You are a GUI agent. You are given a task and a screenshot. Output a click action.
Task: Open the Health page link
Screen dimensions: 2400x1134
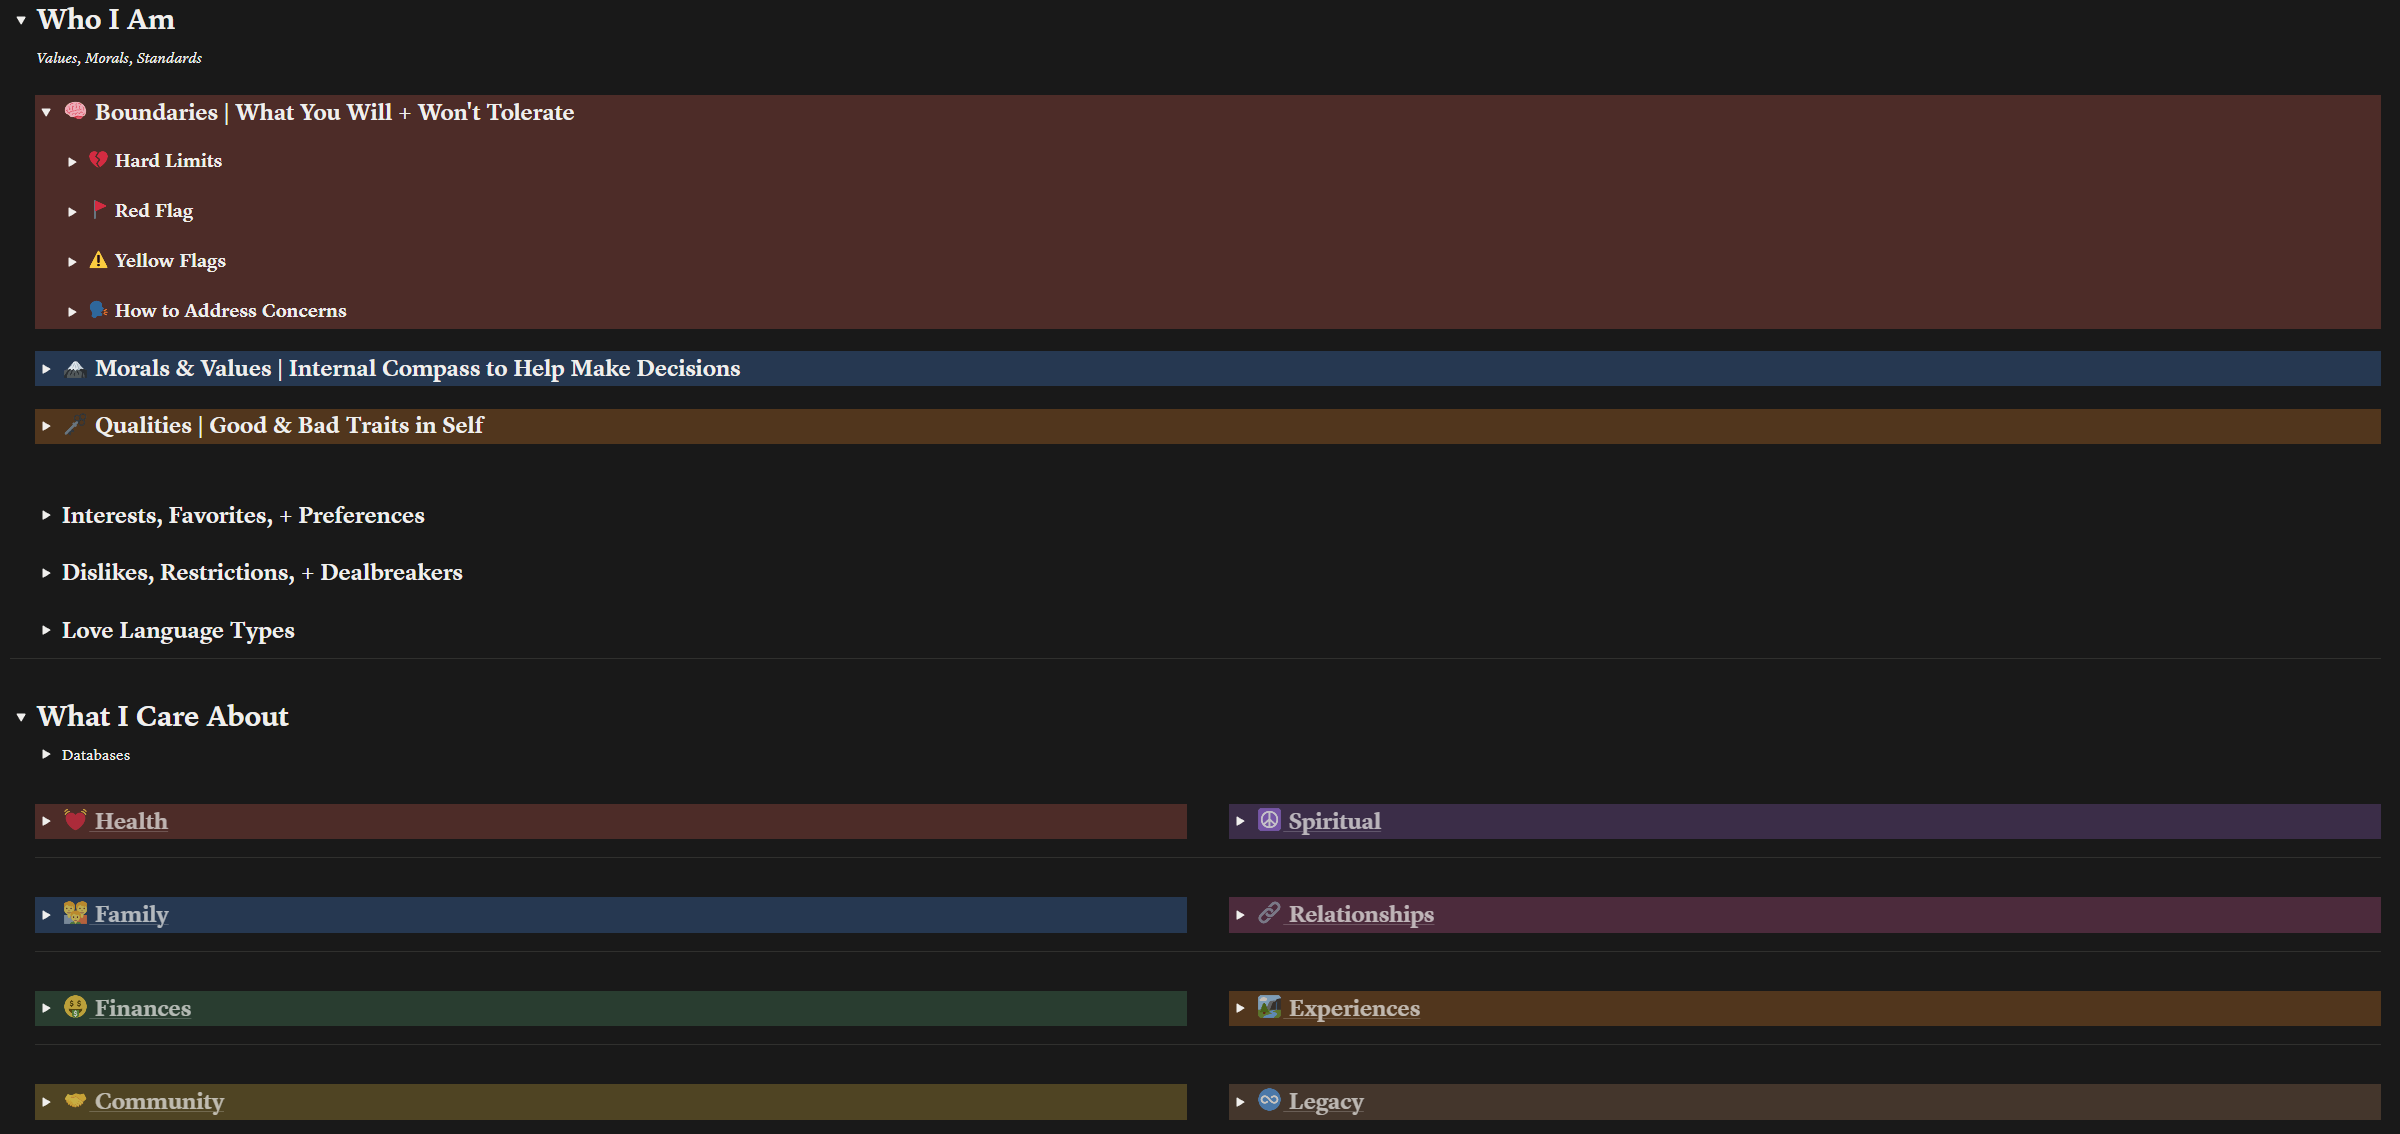131,821
